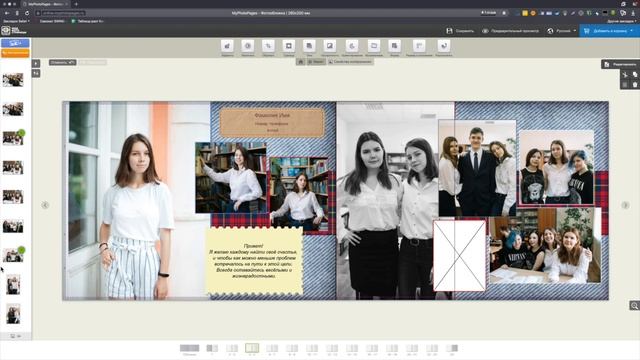The image size is (640, 360).
Task: Cut the selection with the scissors icon
Action: click(x=625, y=75)
